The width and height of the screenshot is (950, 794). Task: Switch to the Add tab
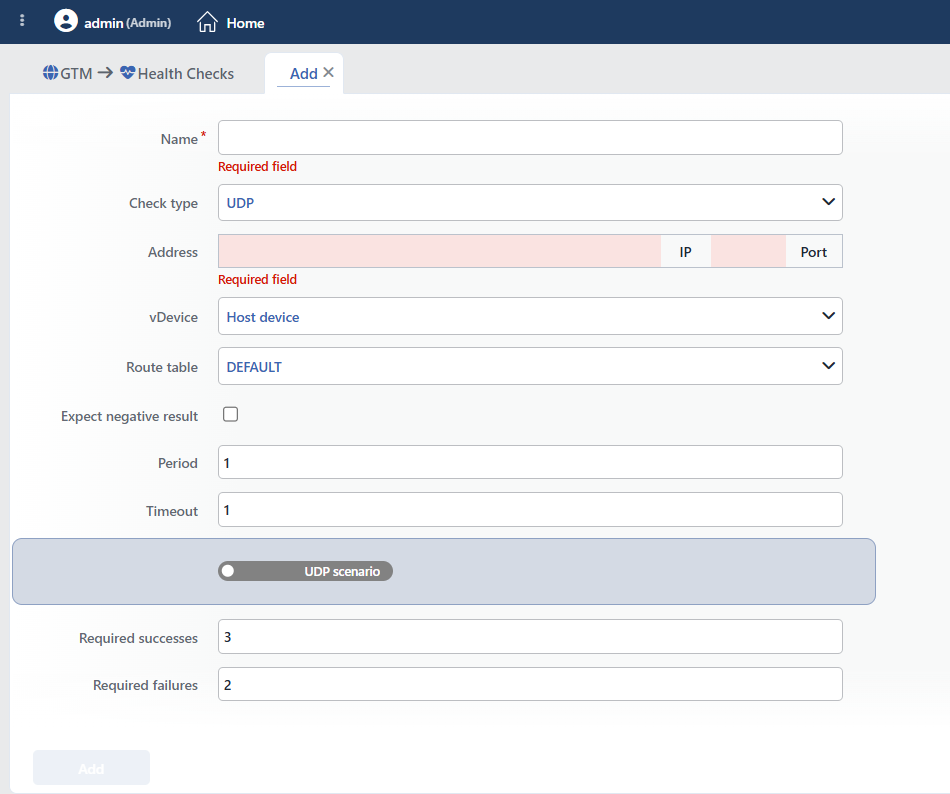tap(304, 73)
